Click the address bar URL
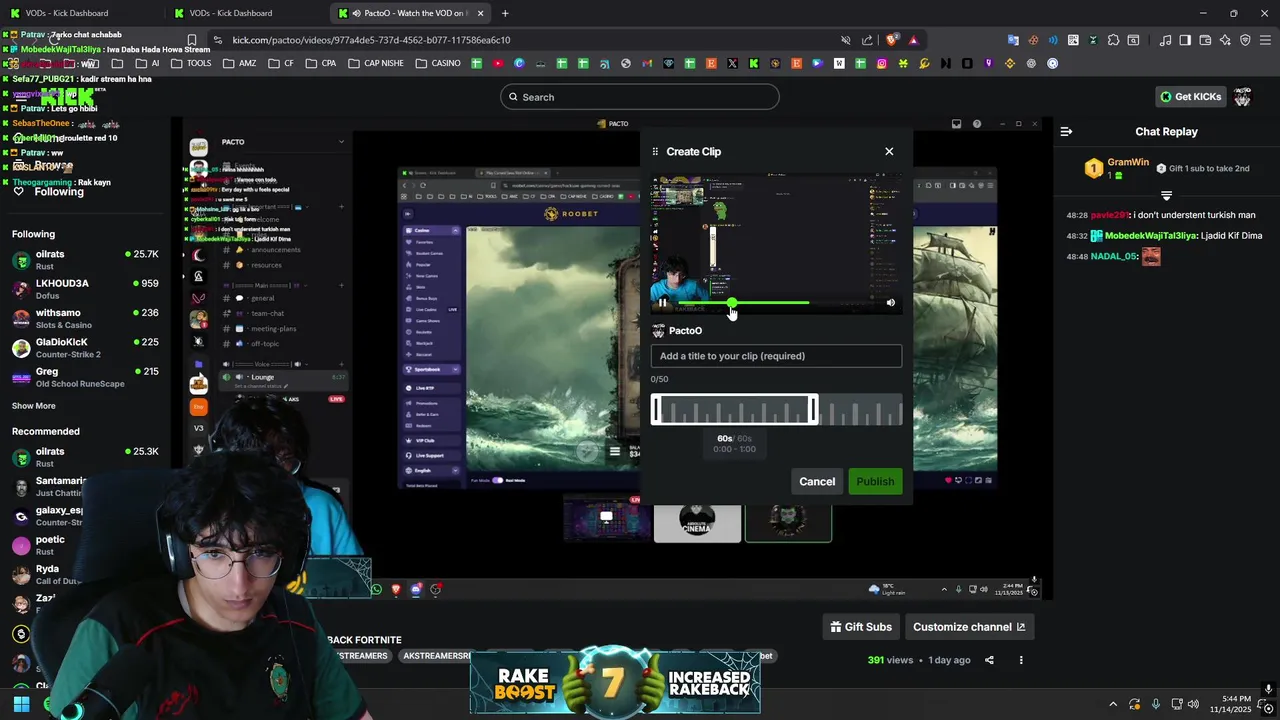The image size is (1280, 720). click(372, 40)
